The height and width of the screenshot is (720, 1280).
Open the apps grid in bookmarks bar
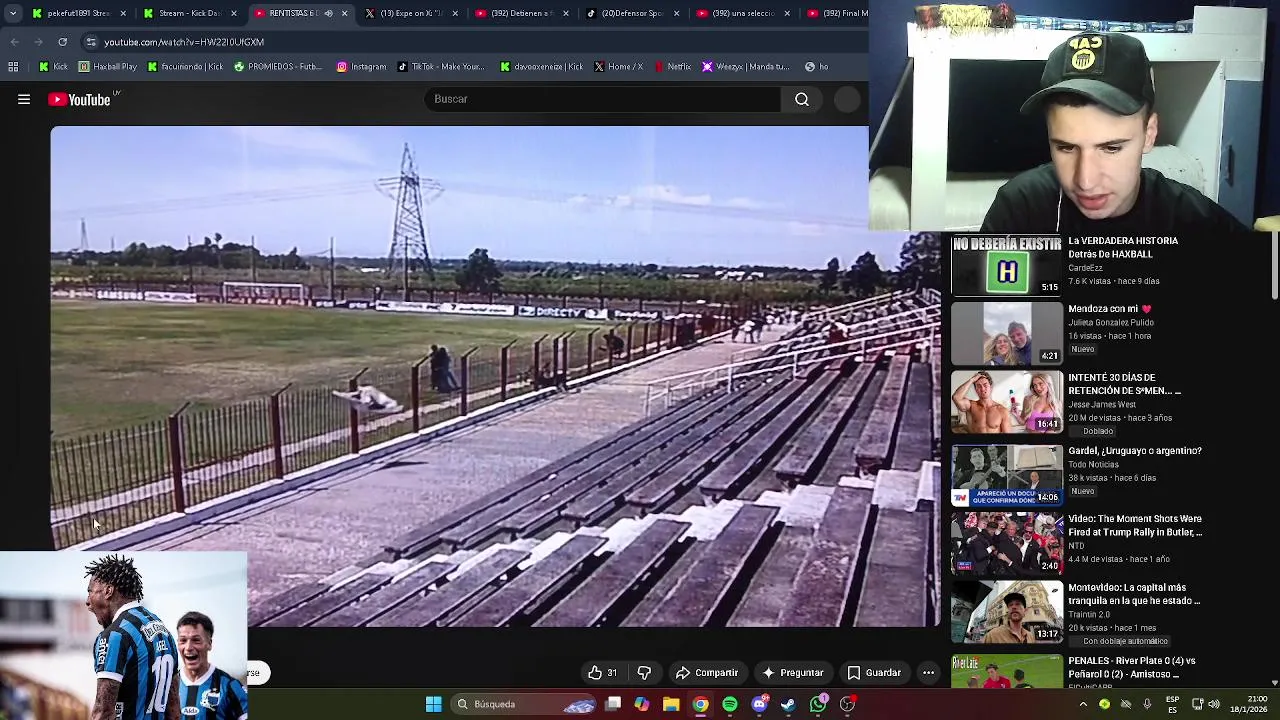(x=13, y=67)
